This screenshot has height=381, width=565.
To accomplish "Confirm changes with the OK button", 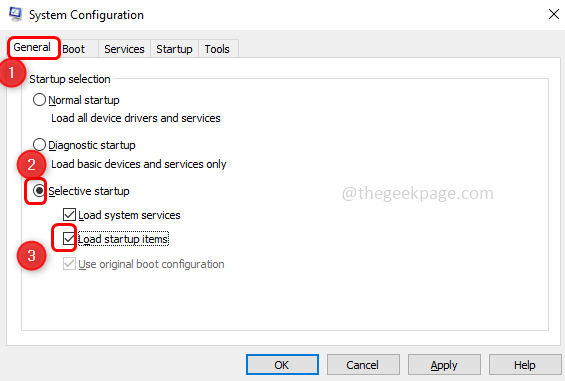I will click(x=282, y=365).
